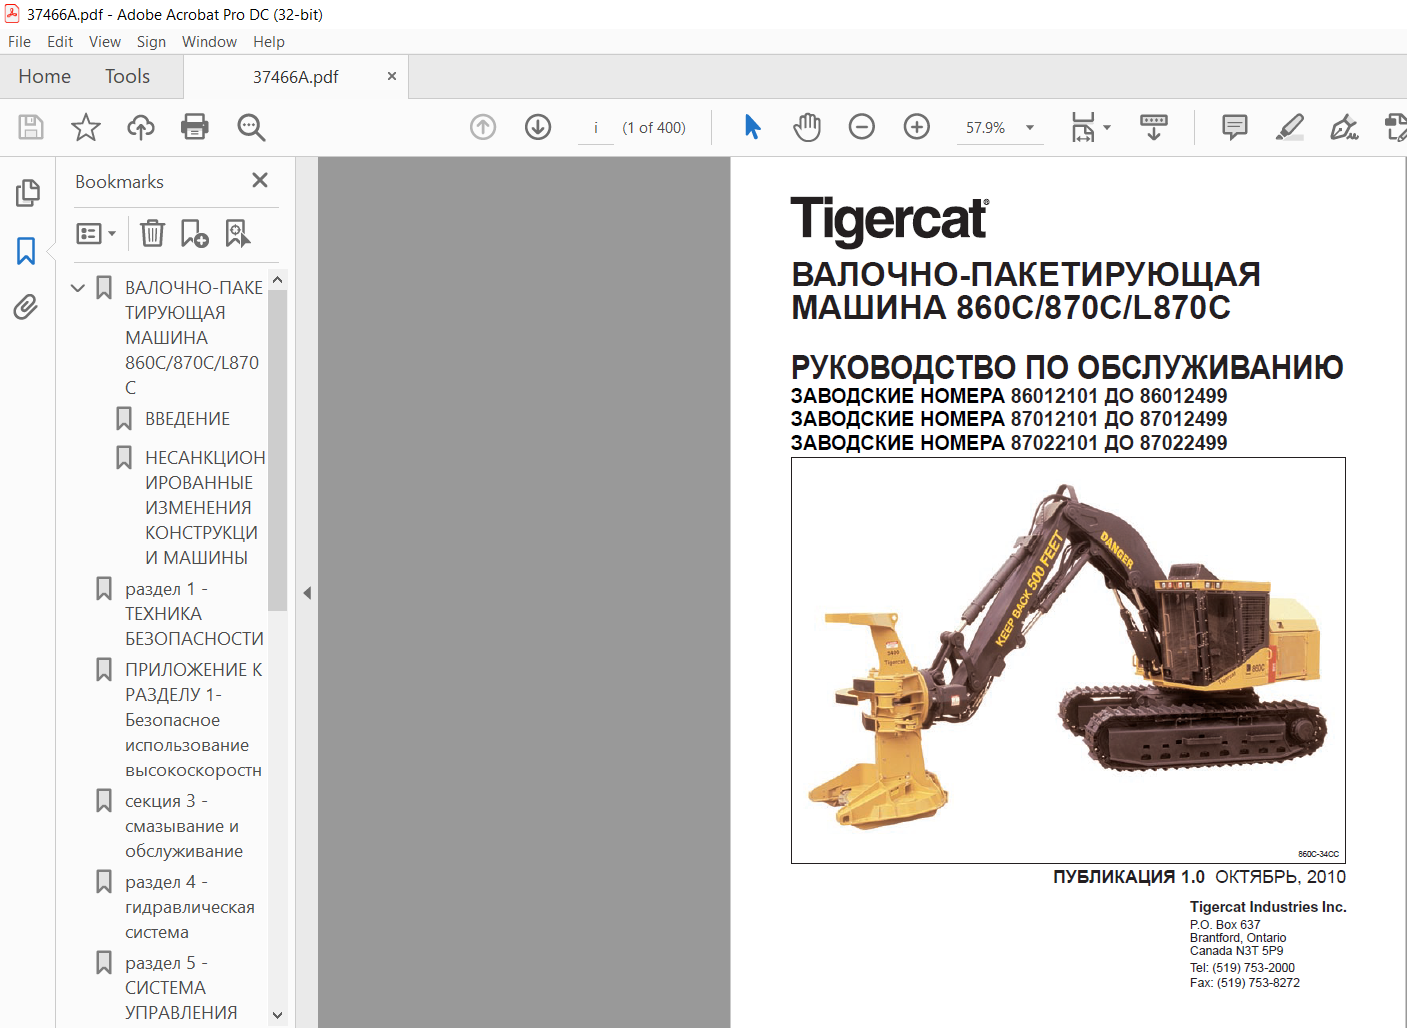Close the Bookmarks panel

(x=260, y=180)
